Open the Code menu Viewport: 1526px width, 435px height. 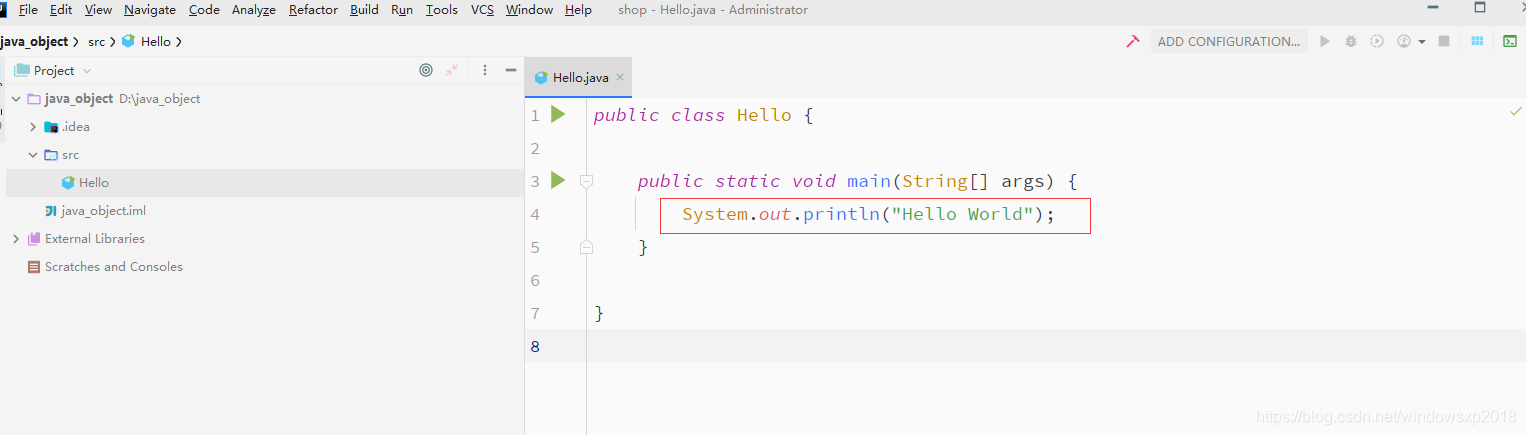pos(204,10)
